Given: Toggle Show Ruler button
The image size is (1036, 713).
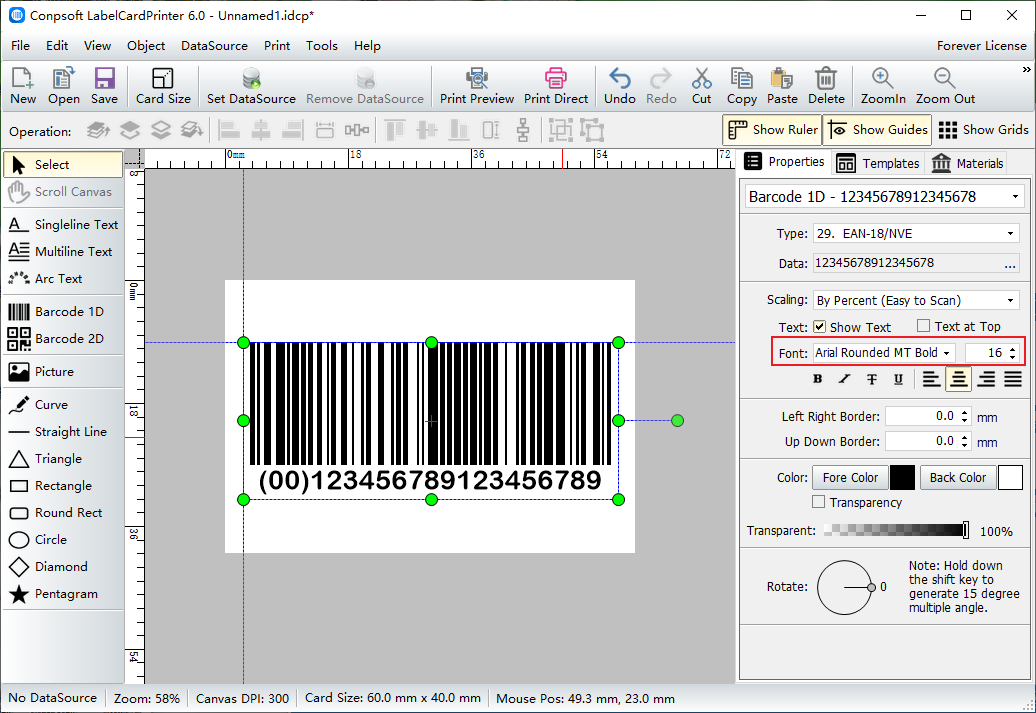Looking at the screenshot, I should (772, 130).
